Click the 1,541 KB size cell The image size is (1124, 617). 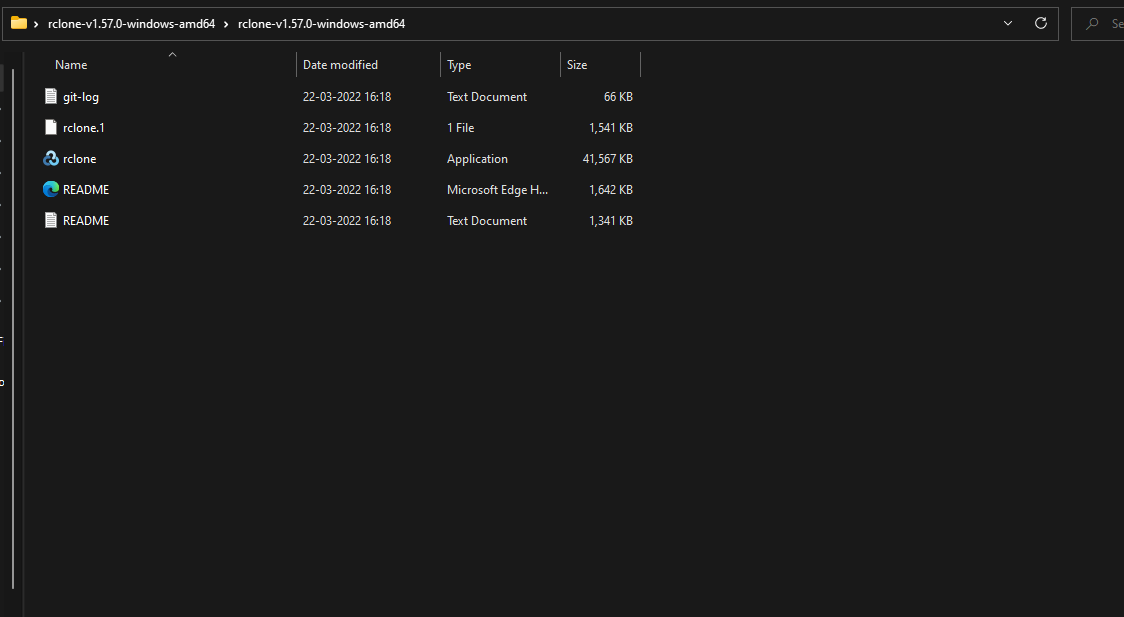[x=611, y=128]
